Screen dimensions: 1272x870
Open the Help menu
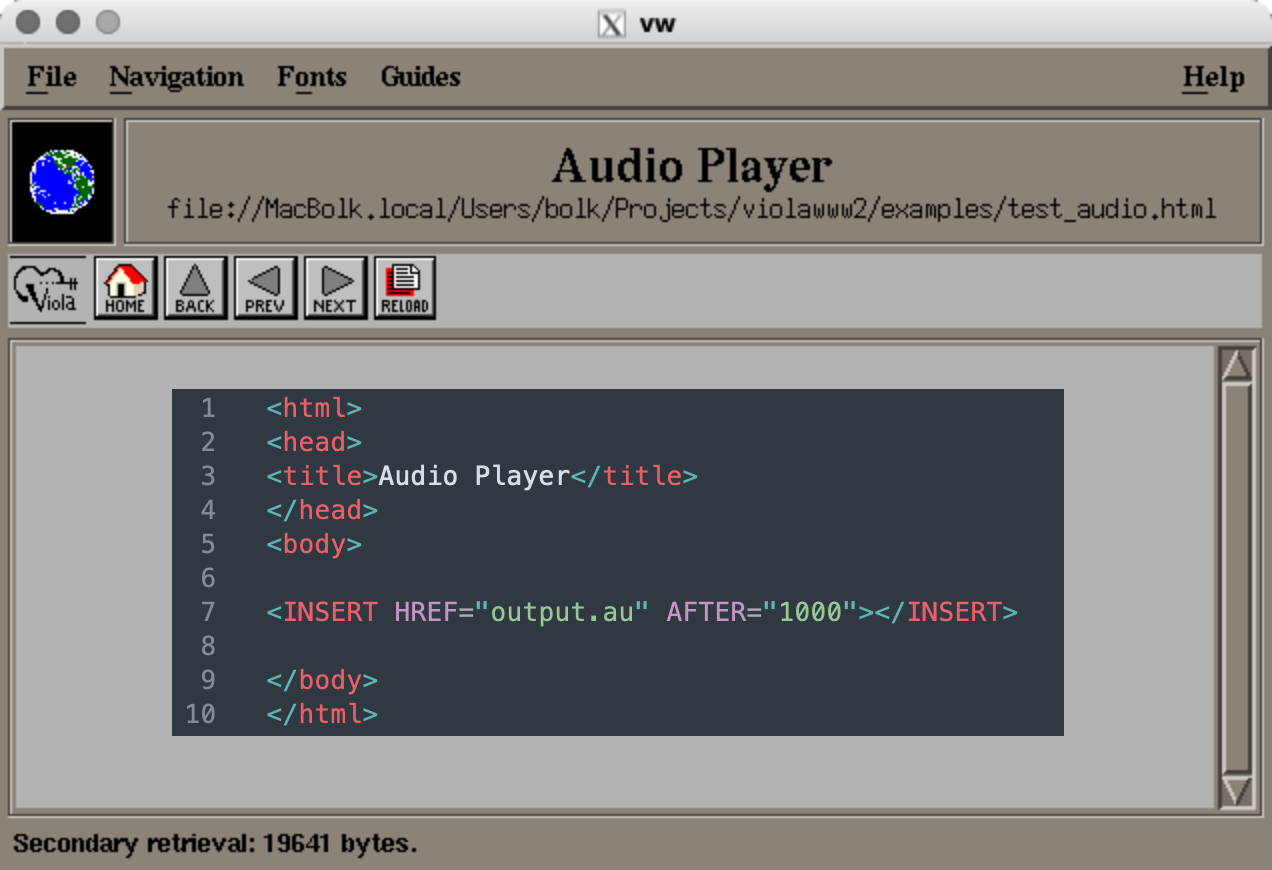click(1214, 77)
